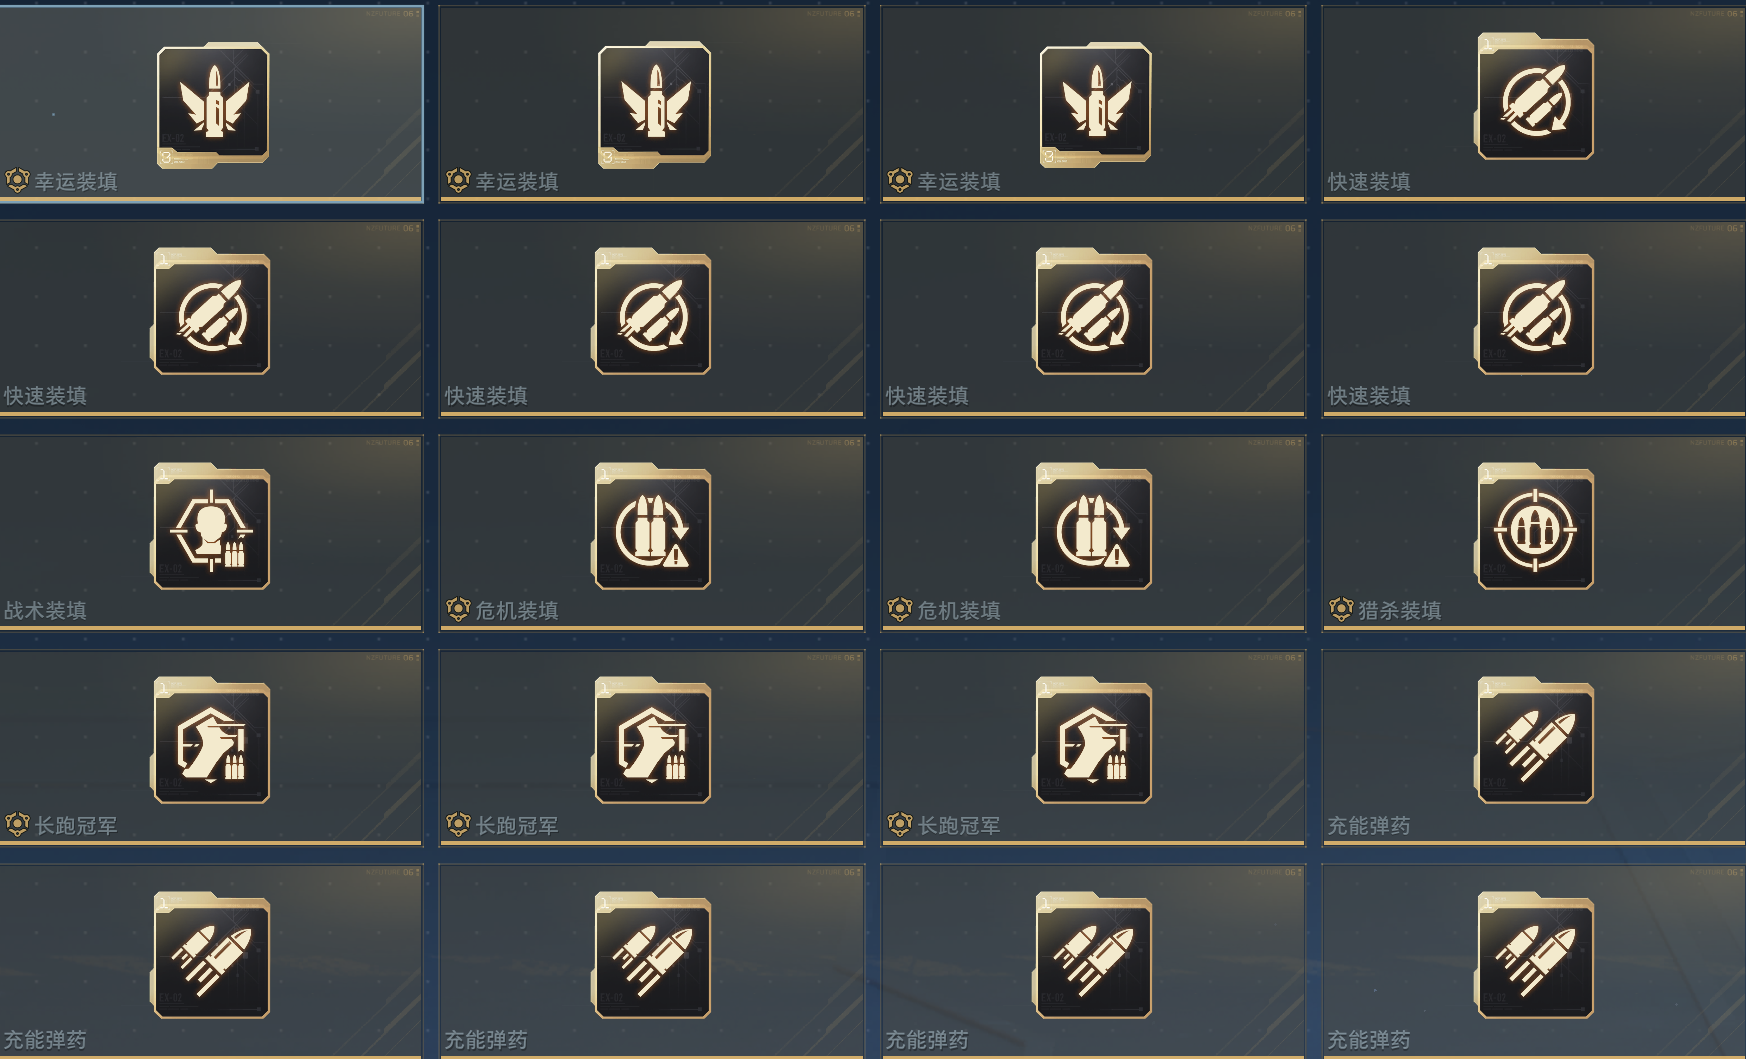Select 充能弹药 card directly below 猎杀装填 column's 充能弹药
This screenshot has width=1746, height=1059.
click(1534, 962)
